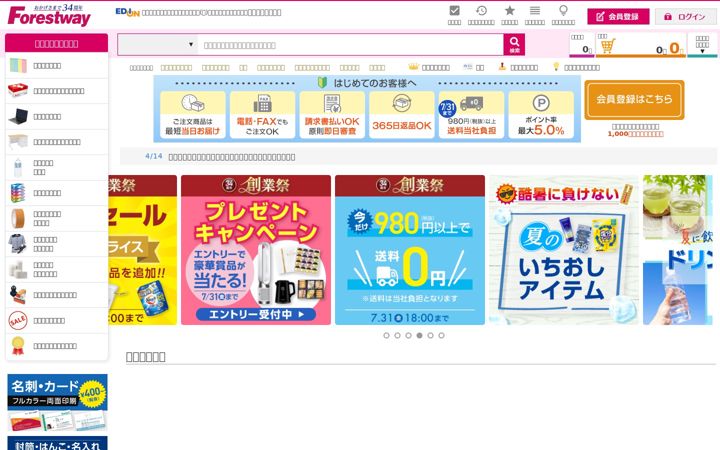The width and height of the screenshot is (720, 450).
Task: Click the gray lightbulb icon in the header
Action: point(563,11)
